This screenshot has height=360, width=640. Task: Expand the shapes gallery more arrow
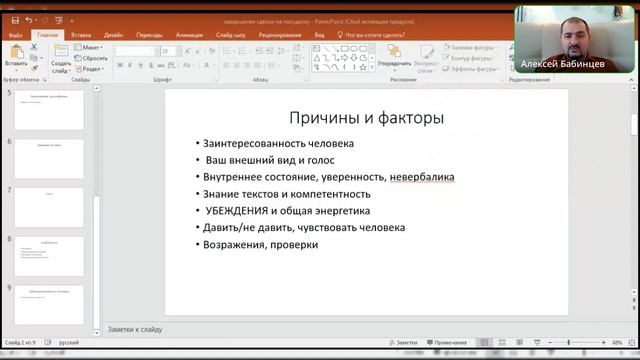372,68
